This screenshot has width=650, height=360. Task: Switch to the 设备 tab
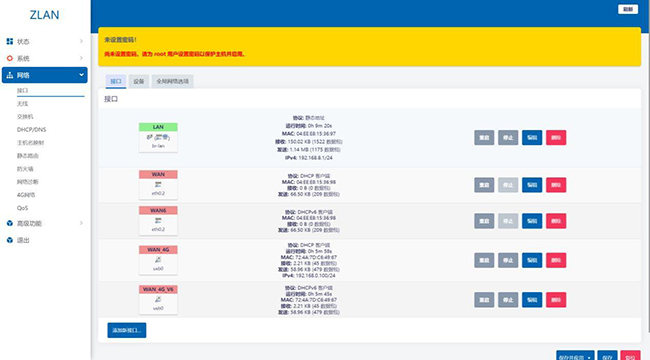tap(138, 81)
